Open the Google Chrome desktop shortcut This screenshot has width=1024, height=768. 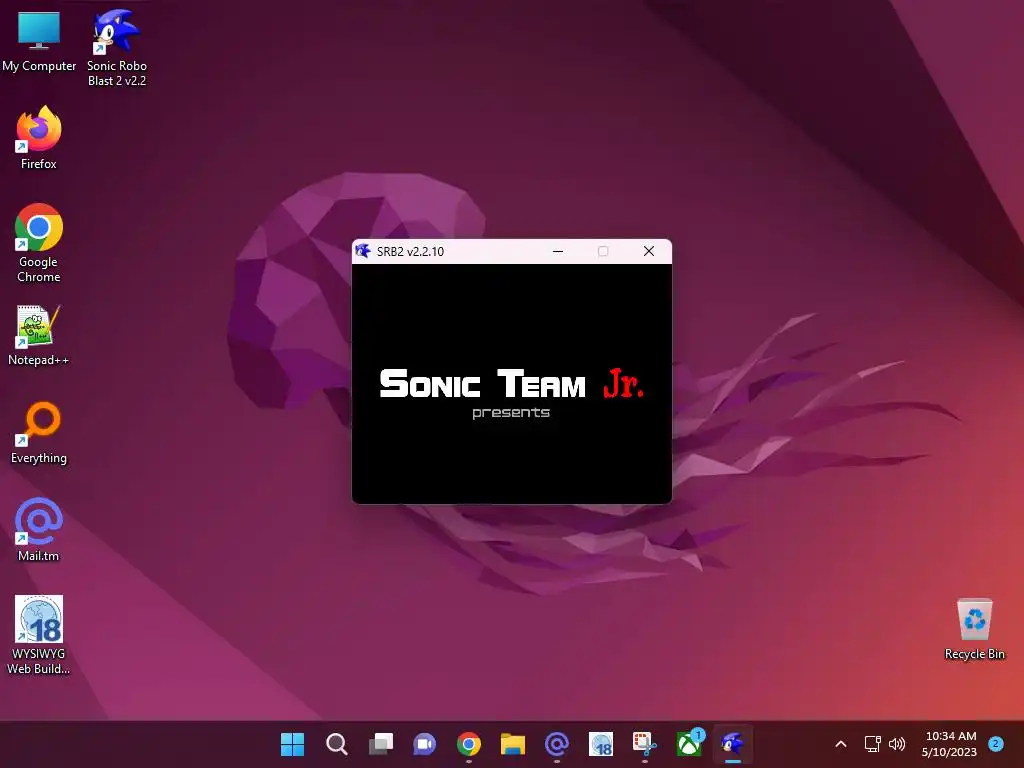click(39, 243)
